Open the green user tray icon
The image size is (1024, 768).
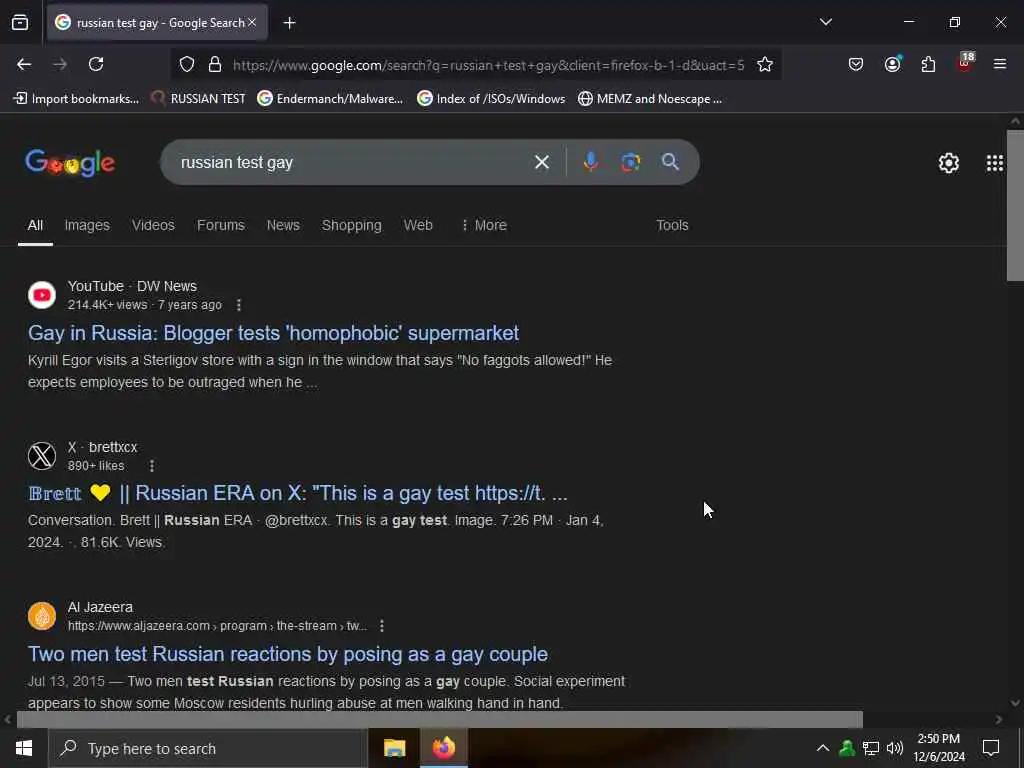[847, 748]
